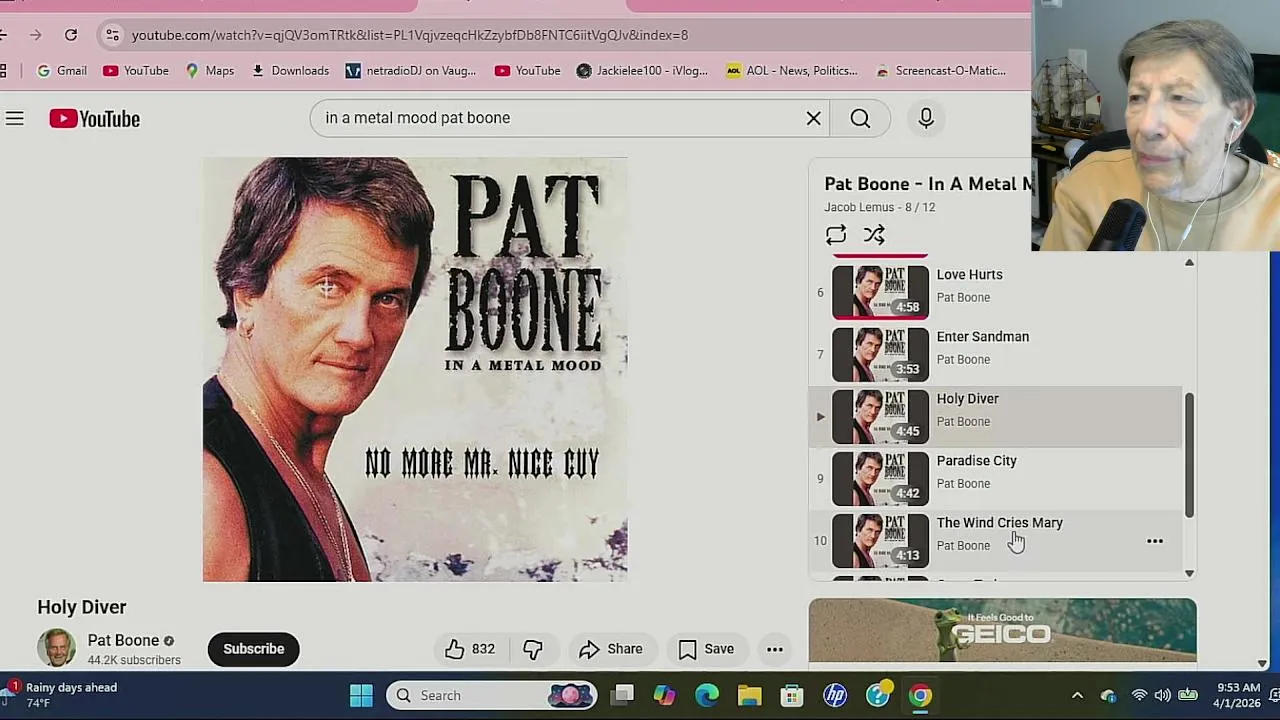Open the netradioDJ on Vaug... bookmark
The width and height of the screenshot is (1280, 720).
411,71
